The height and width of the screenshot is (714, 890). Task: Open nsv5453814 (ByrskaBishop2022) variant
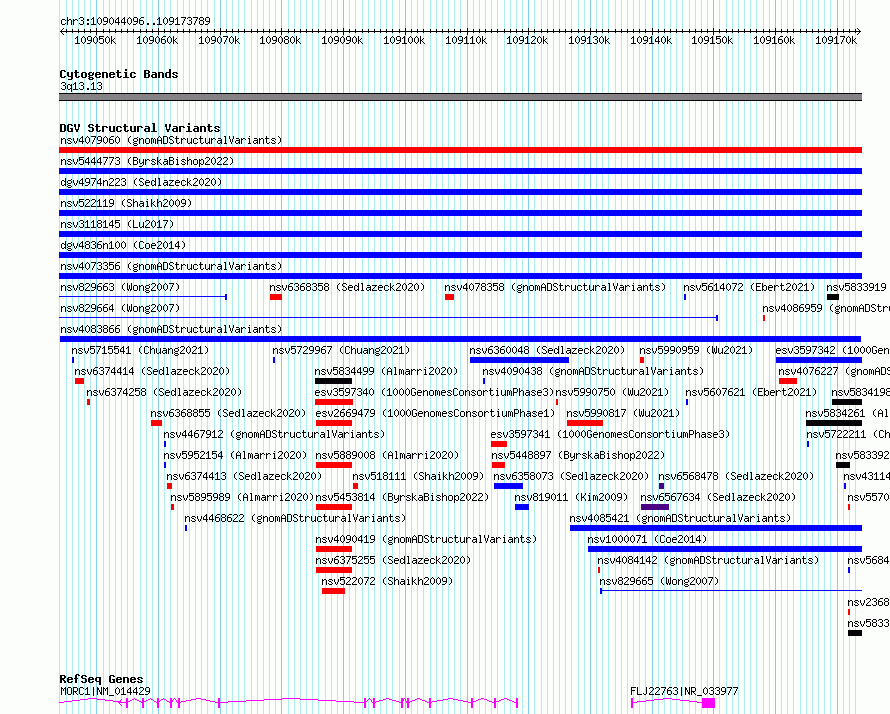tap(402, 497)
